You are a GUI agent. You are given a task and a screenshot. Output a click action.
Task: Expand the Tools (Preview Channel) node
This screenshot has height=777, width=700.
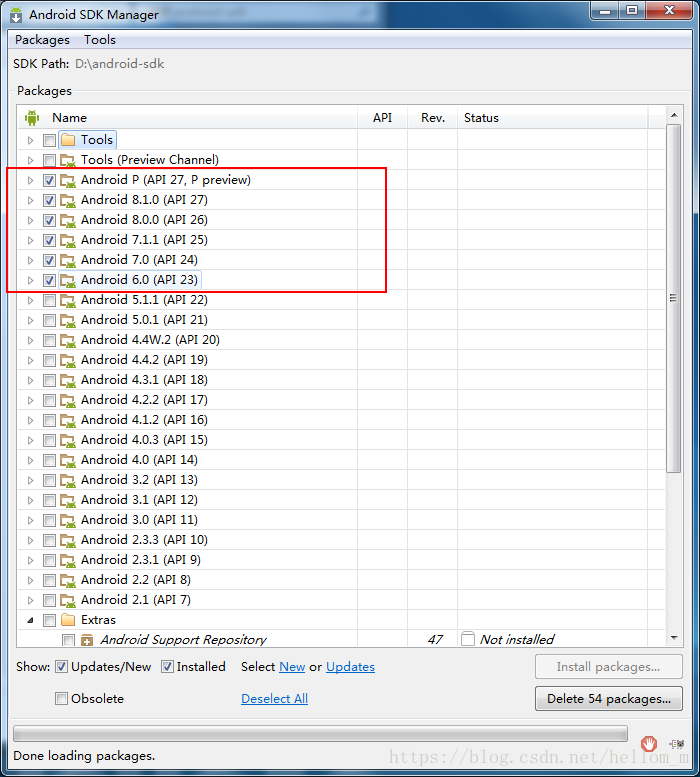[30, 160]
